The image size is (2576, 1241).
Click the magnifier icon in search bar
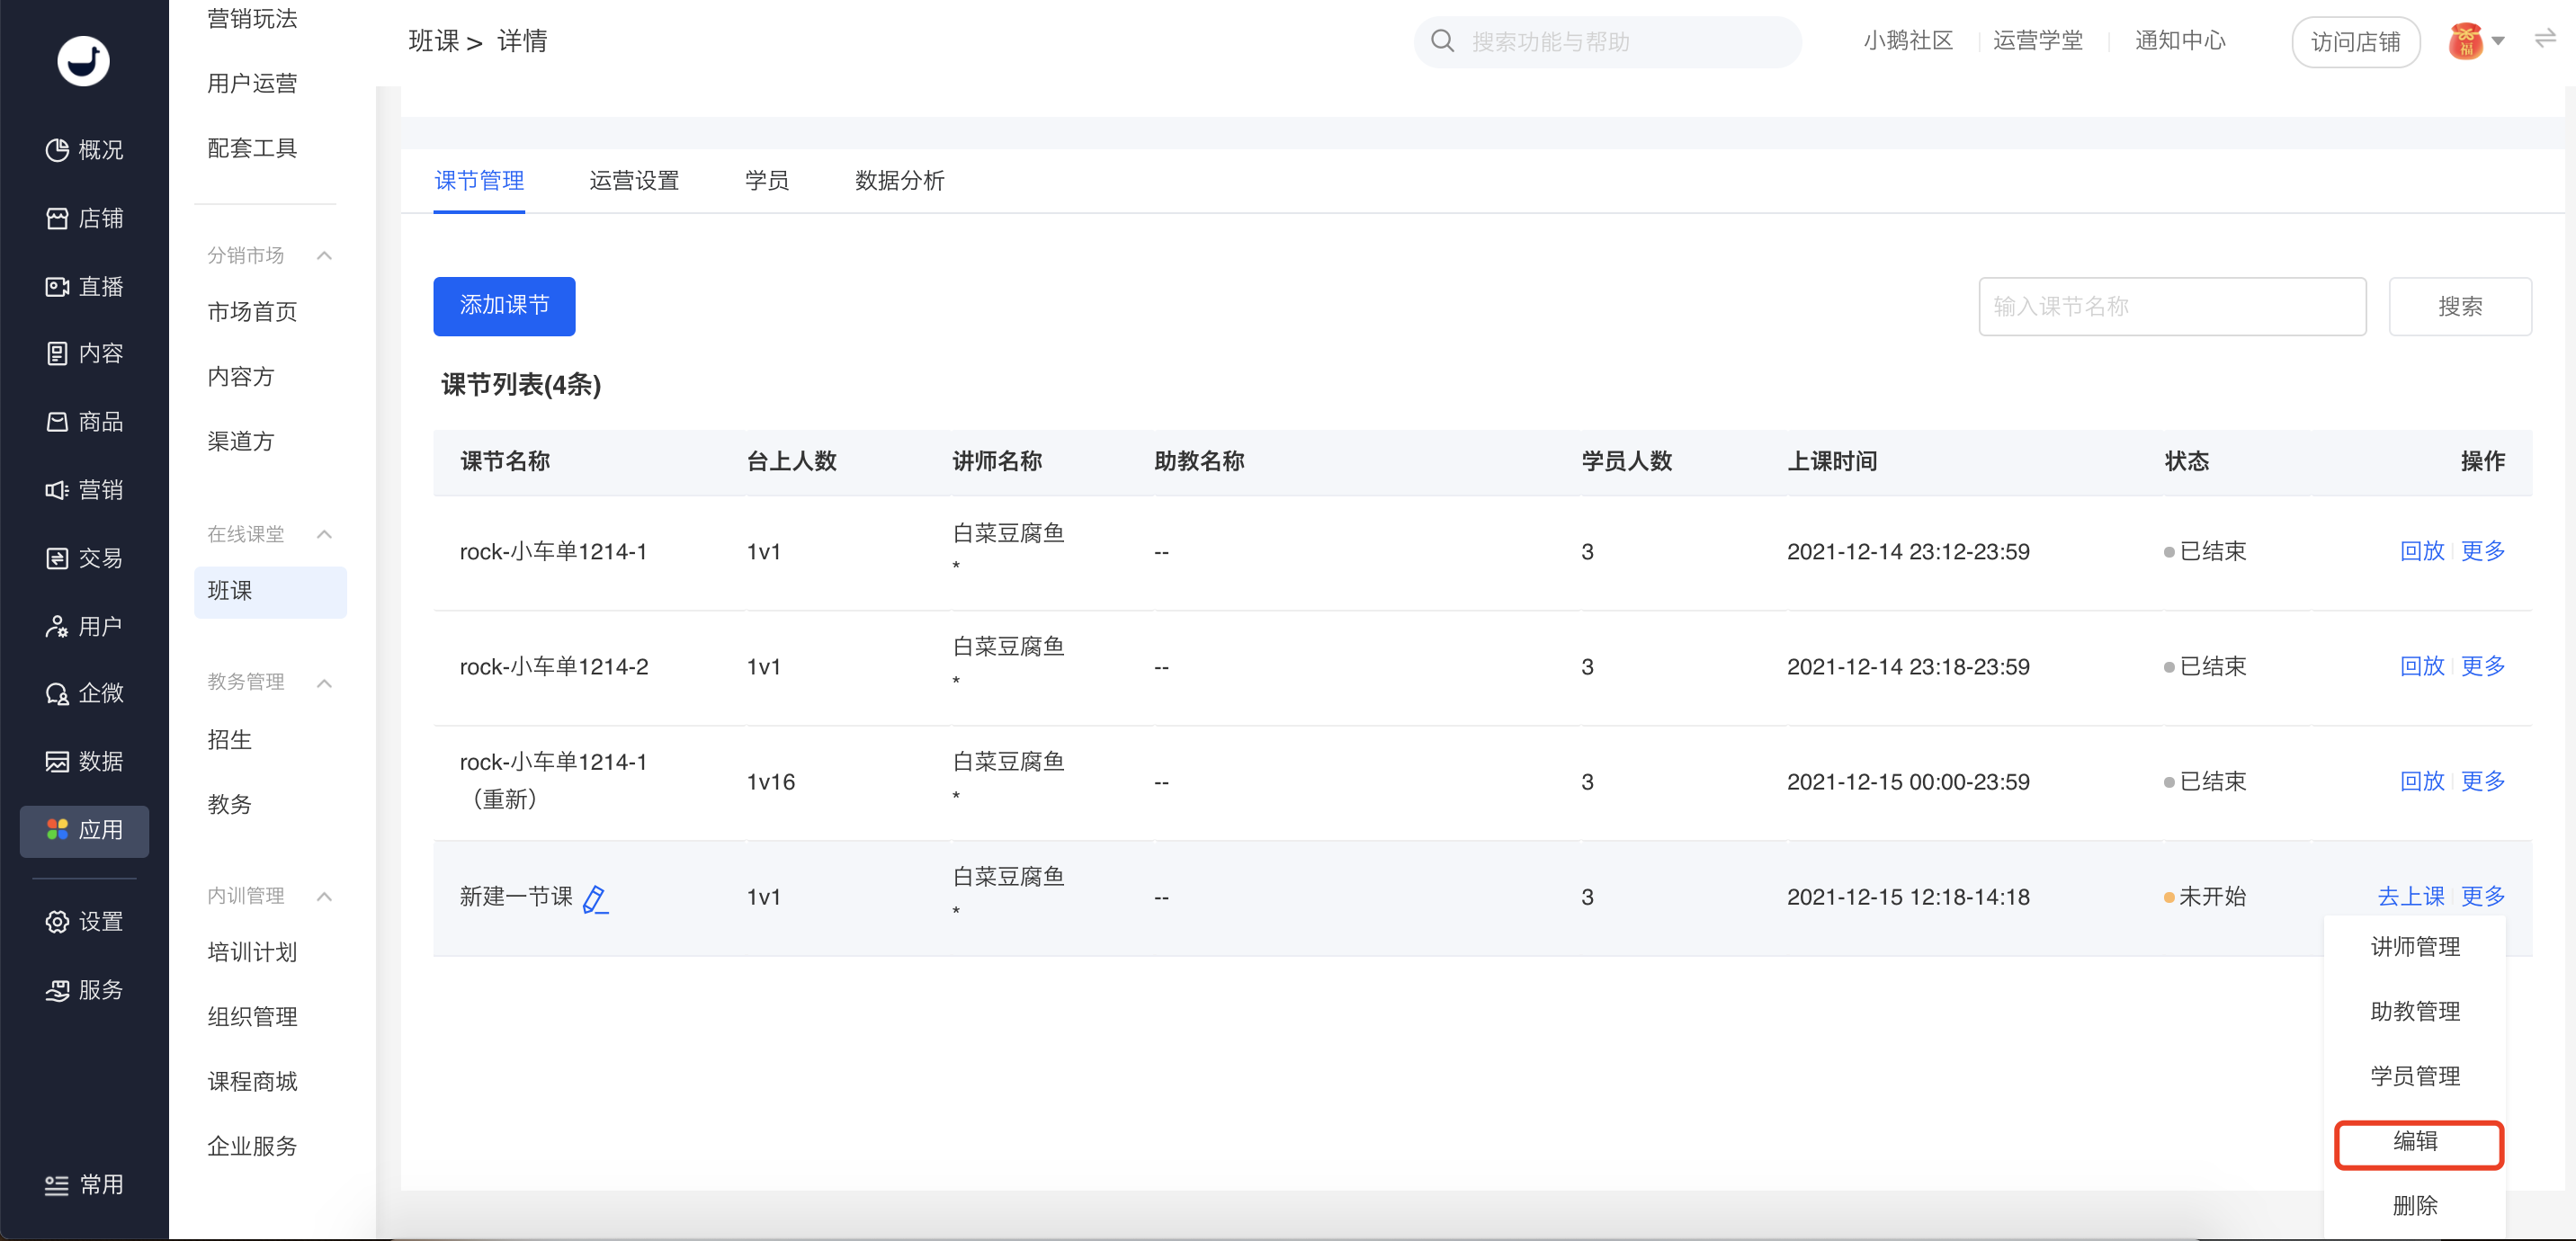(x=1442, y=41)
